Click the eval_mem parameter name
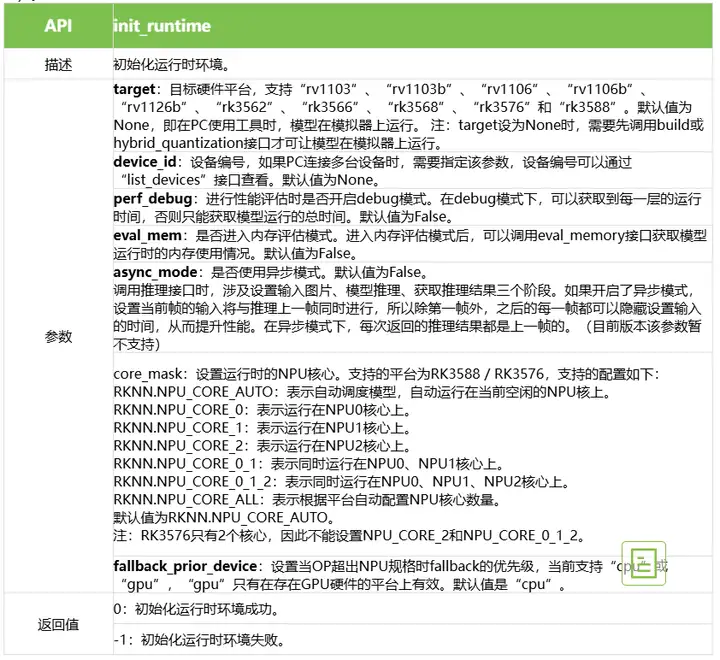Image resolution: width=720 pixels, height=660 pixels. (x=147, y=235)
